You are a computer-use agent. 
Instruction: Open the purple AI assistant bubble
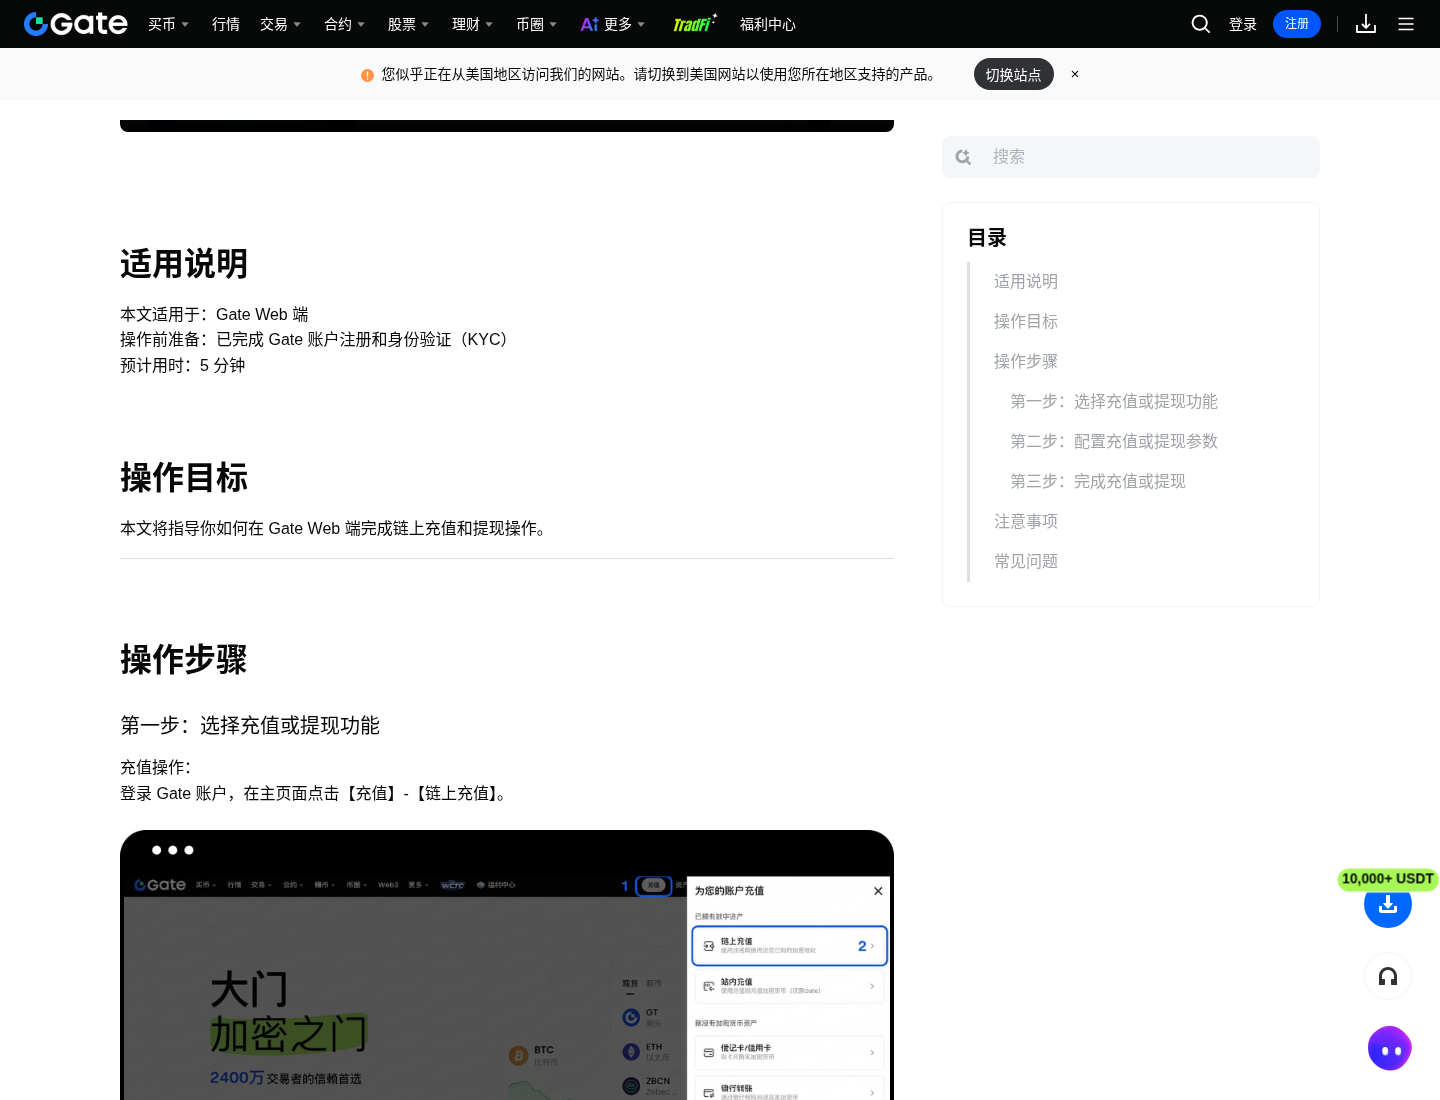tap(1390, 1048)
